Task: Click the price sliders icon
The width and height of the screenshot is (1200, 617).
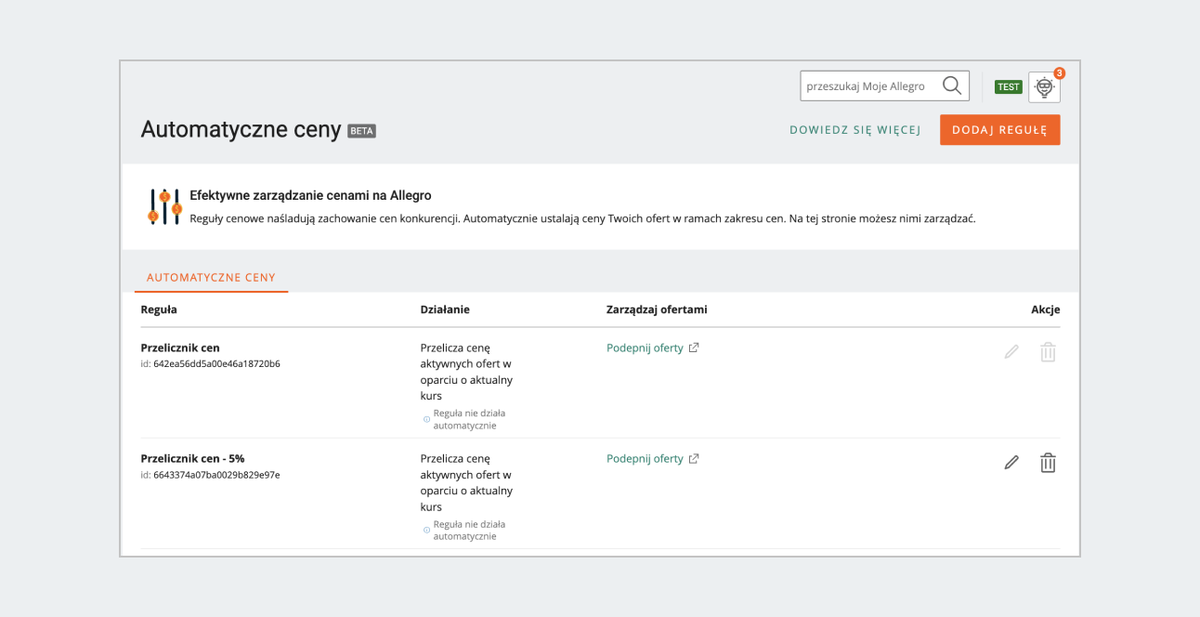Action: point(164,206)
